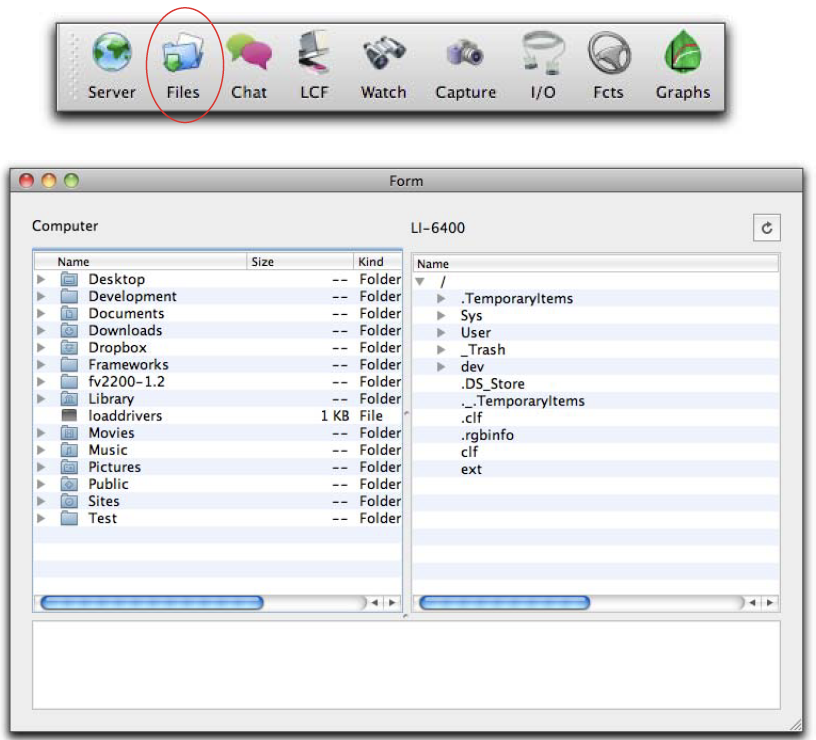This screenshot has height=740, width=816.
Task: Expand the _Trash directory
Action: [441, 350]
